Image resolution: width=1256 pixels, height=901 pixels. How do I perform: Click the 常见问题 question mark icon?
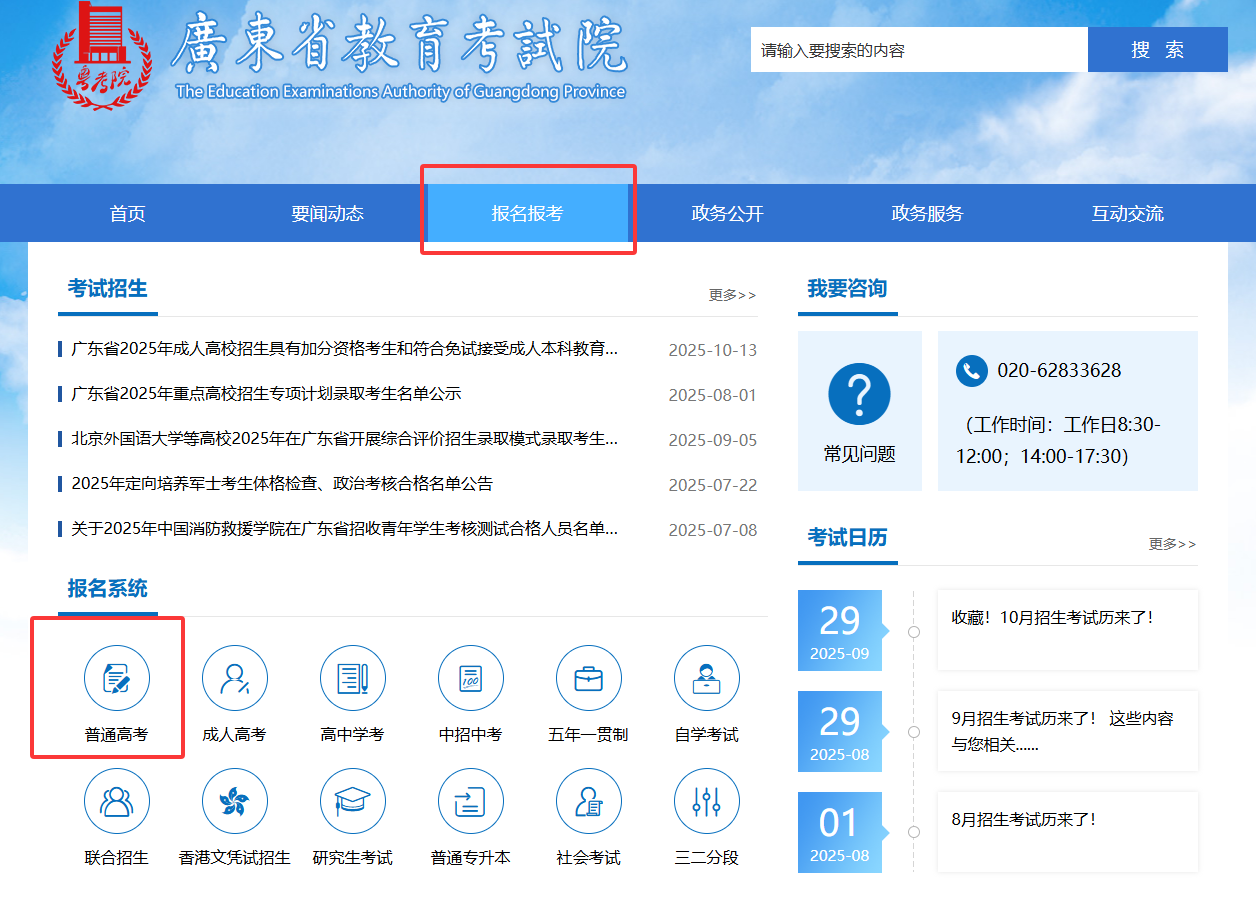coord(859,395)
